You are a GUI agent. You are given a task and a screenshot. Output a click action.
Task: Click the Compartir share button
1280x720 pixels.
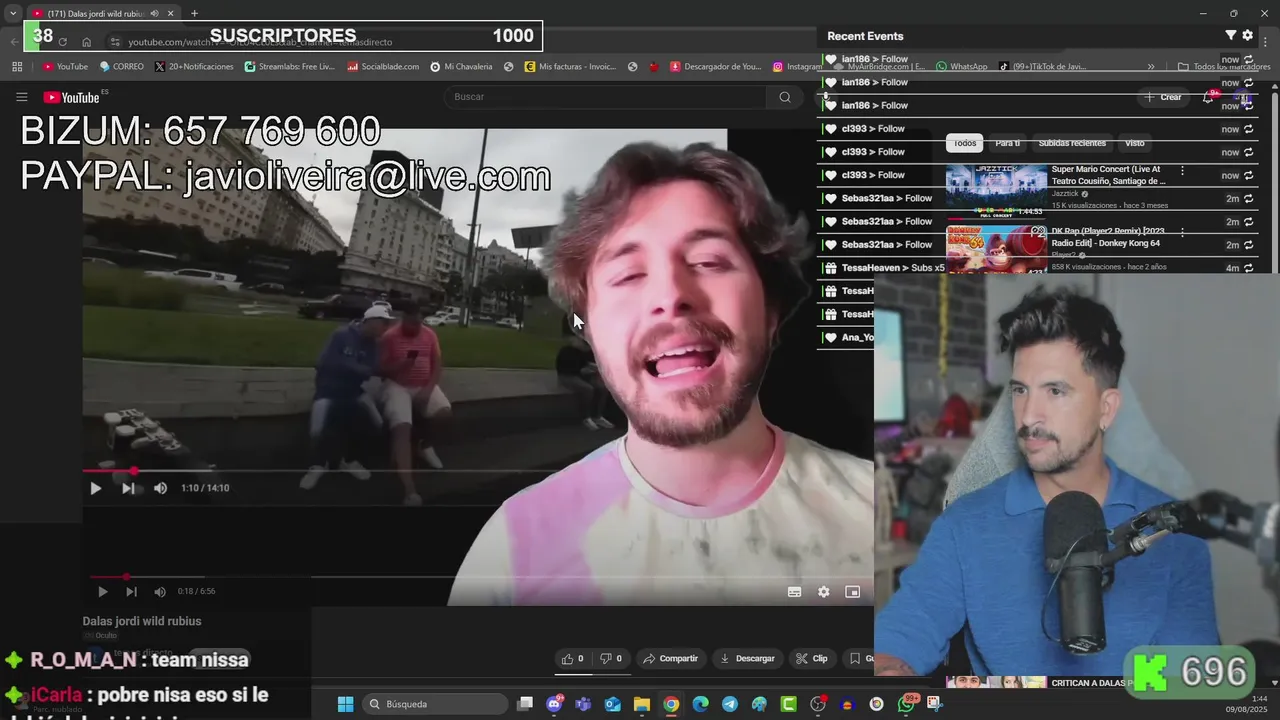pyautogui.click(x=670, y=658)
